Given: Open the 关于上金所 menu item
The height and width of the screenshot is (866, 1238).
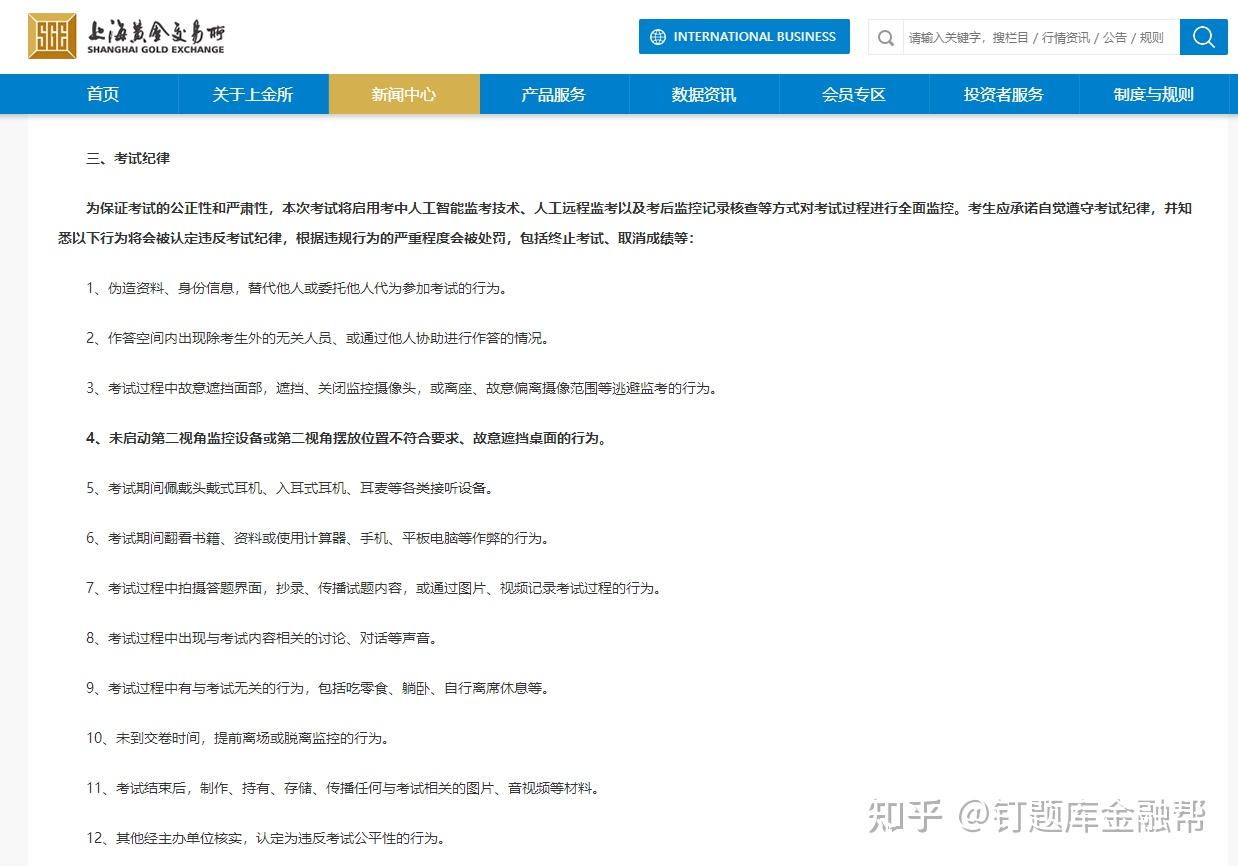Looking at the screenshot, I should coord(253,93).
